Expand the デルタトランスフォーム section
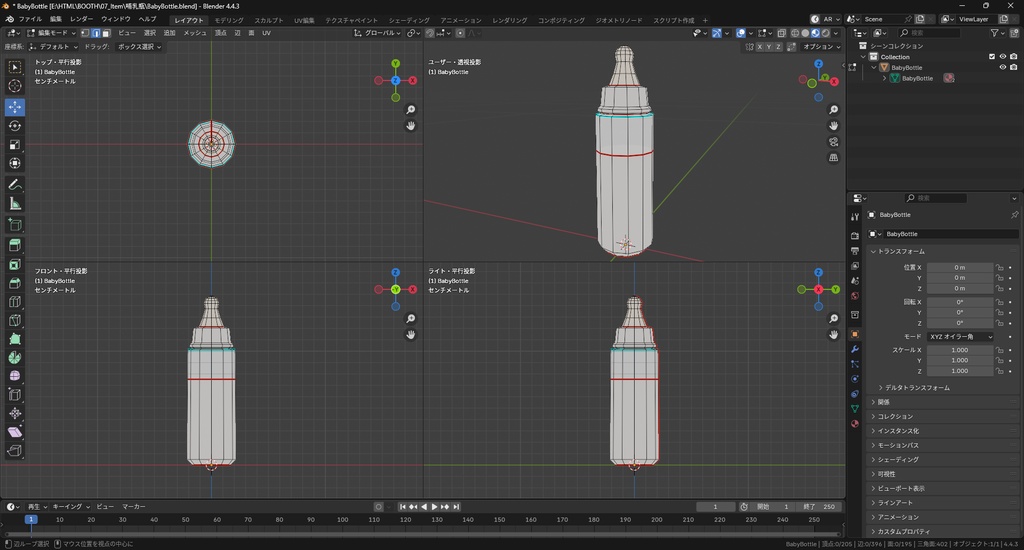 (x=917, y=387)
